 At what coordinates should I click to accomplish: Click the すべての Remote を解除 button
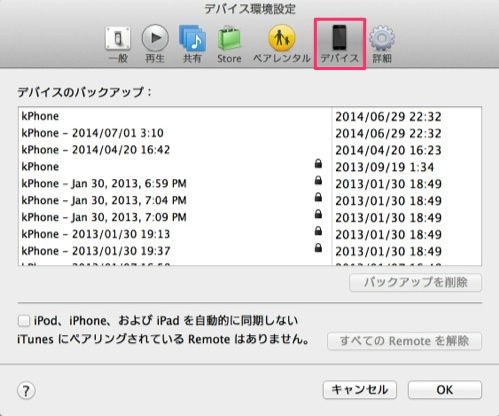(x=404, y=341)
